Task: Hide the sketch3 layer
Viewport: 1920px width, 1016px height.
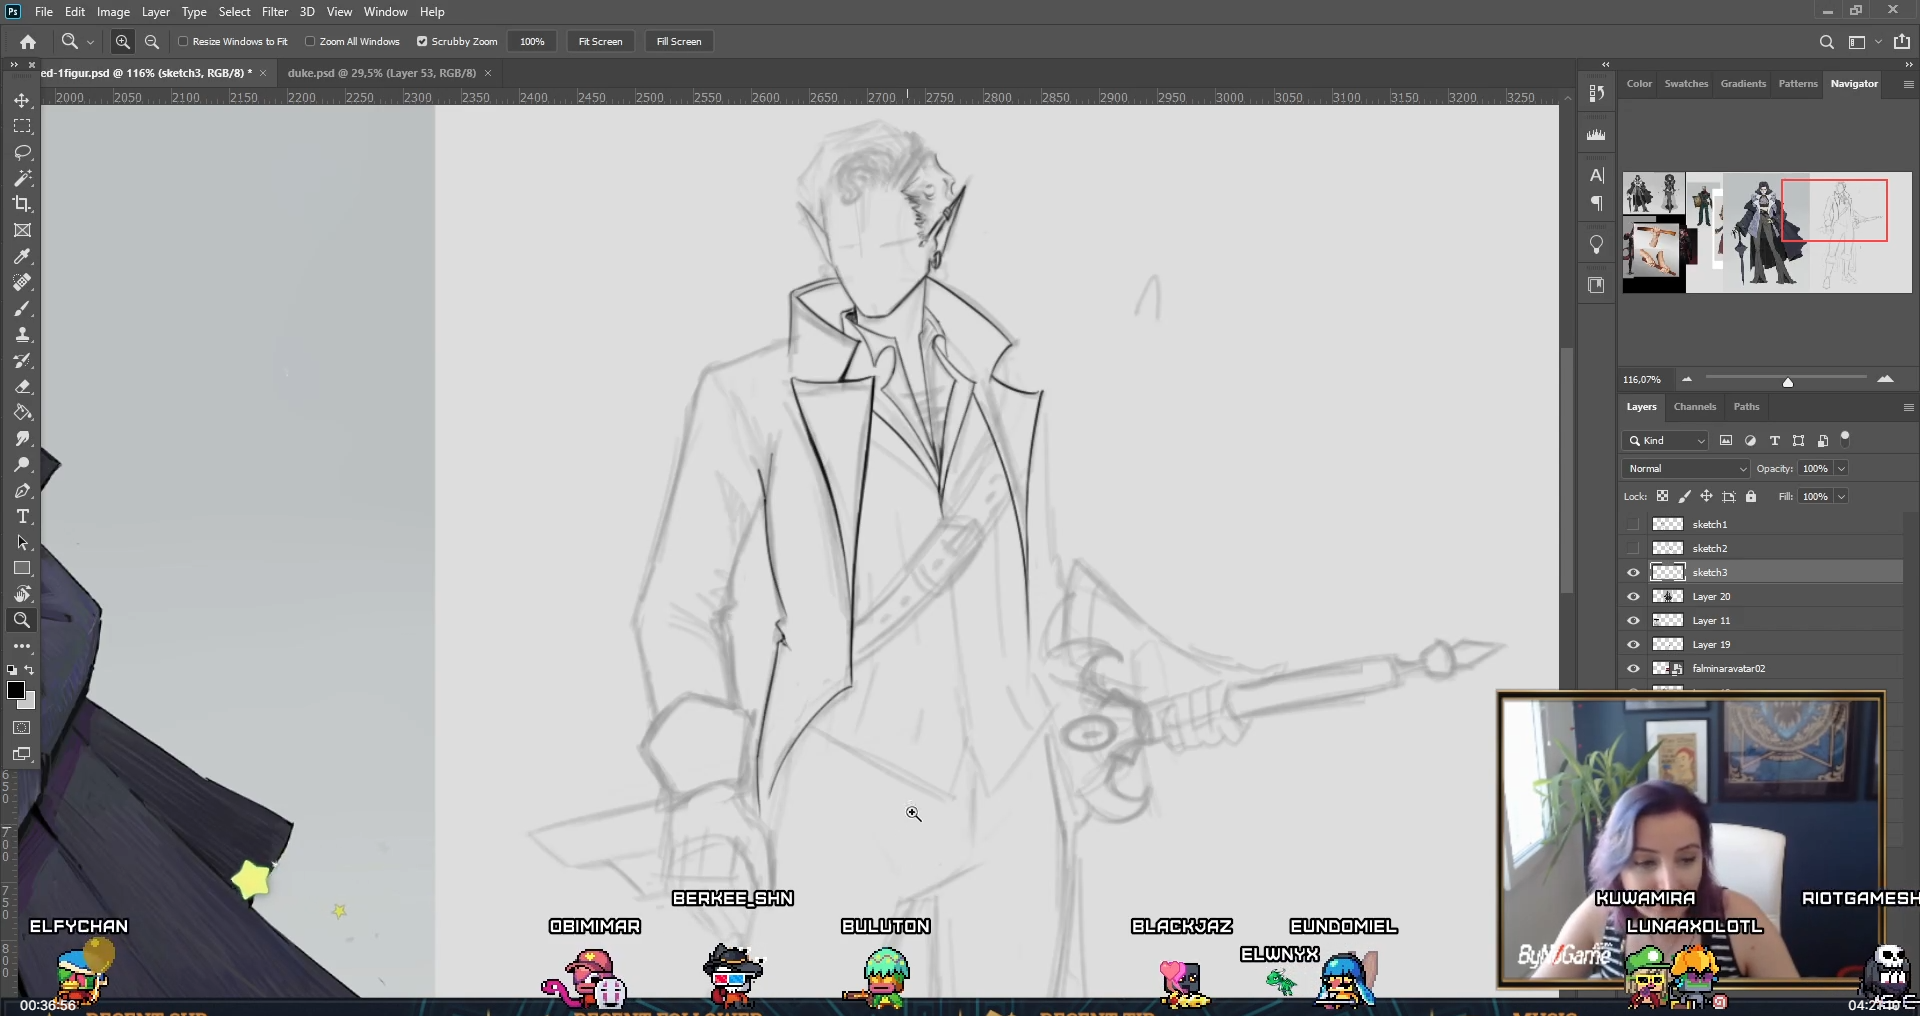Action: (1634, 572)
